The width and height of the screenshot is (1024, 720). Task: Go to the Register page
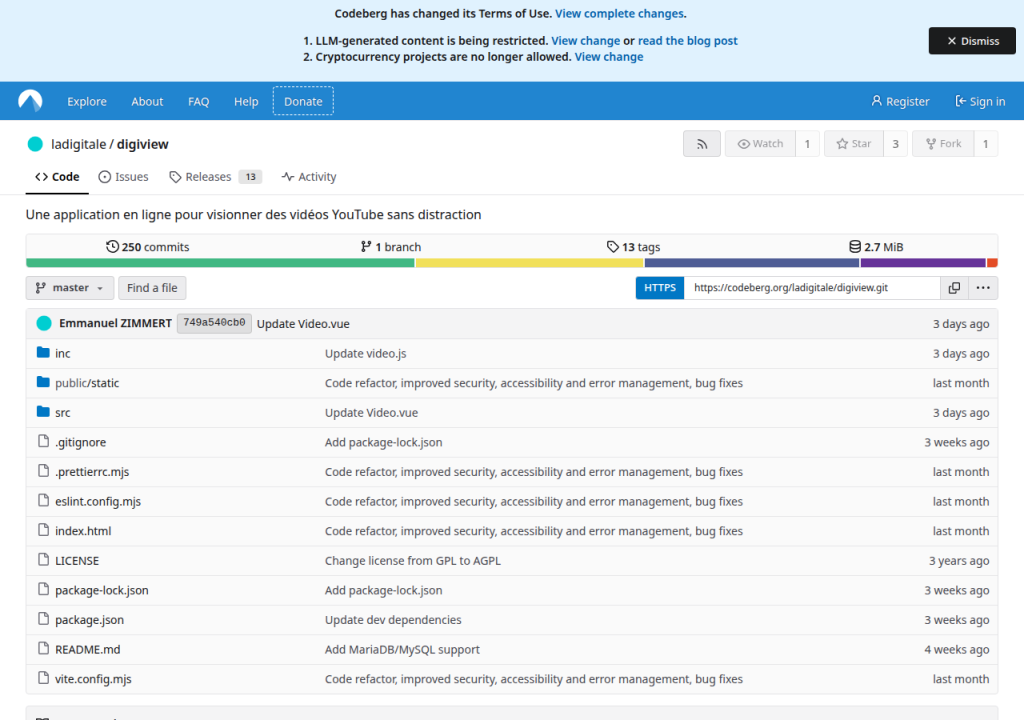coord(900,101)
